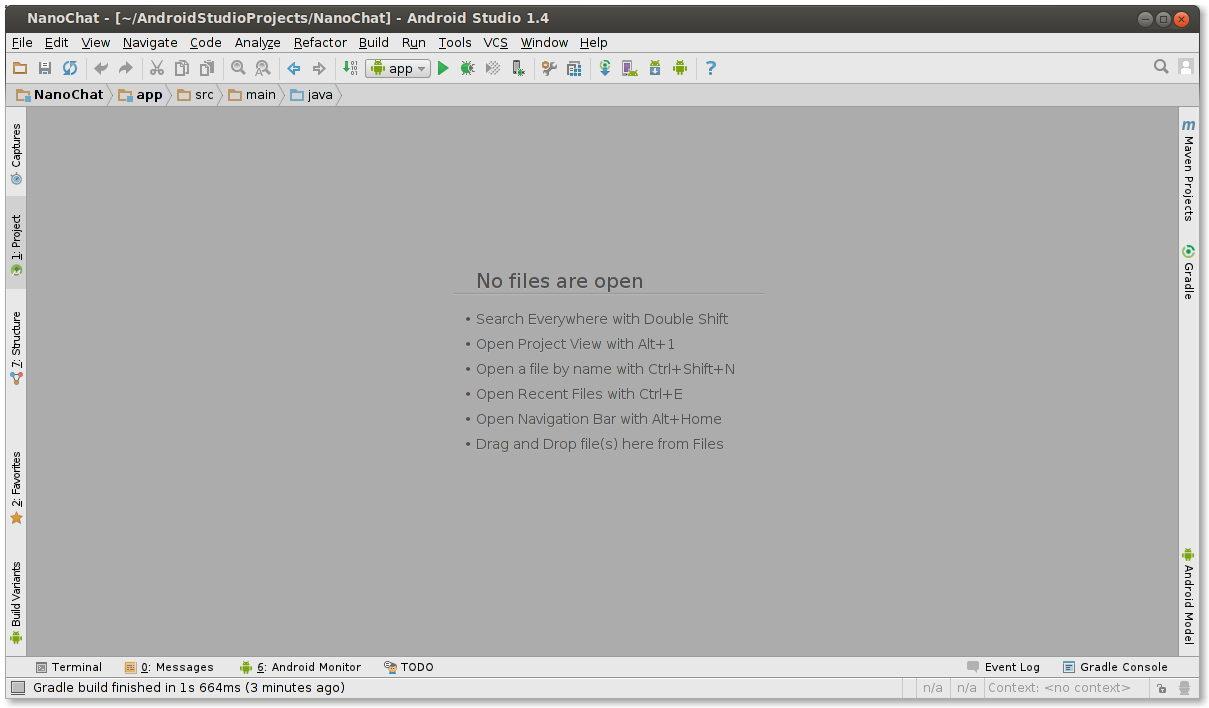Open the Refactor menu
The width and height of the screenshot is (1209, 708).
point(320,43)
